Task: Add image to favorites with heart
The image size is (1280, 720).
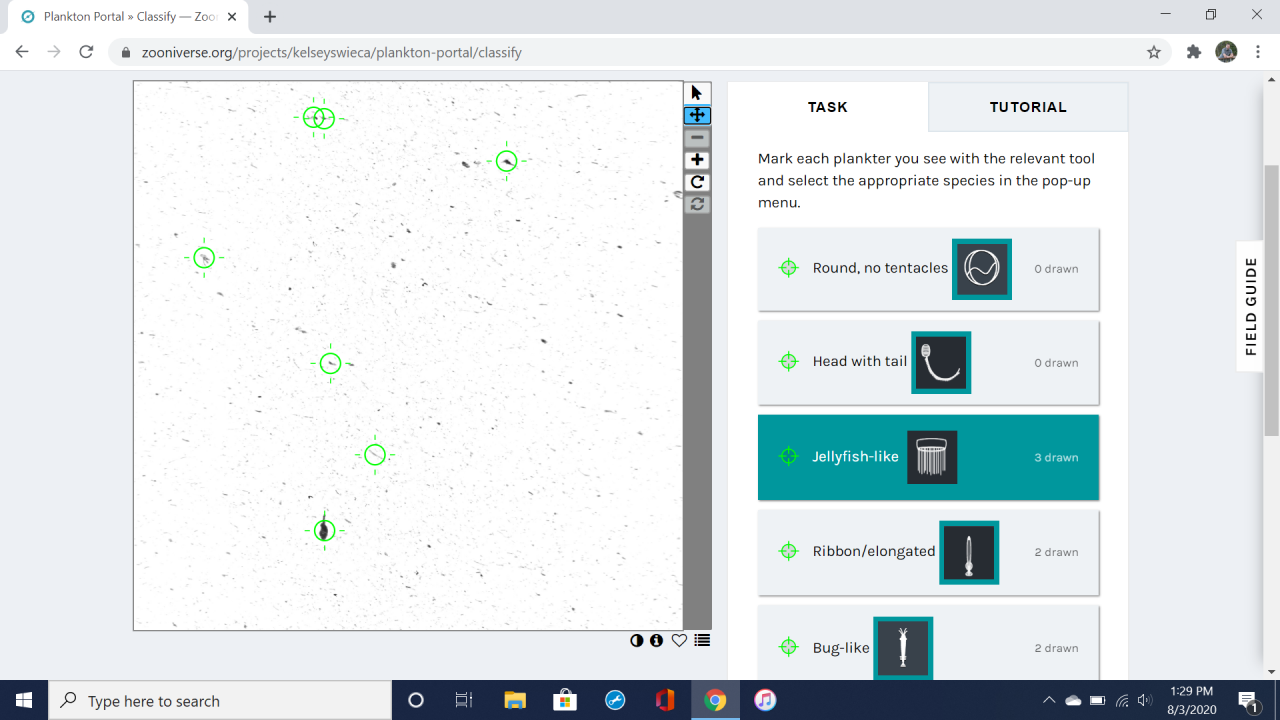Action: click(x=679, y=640)
